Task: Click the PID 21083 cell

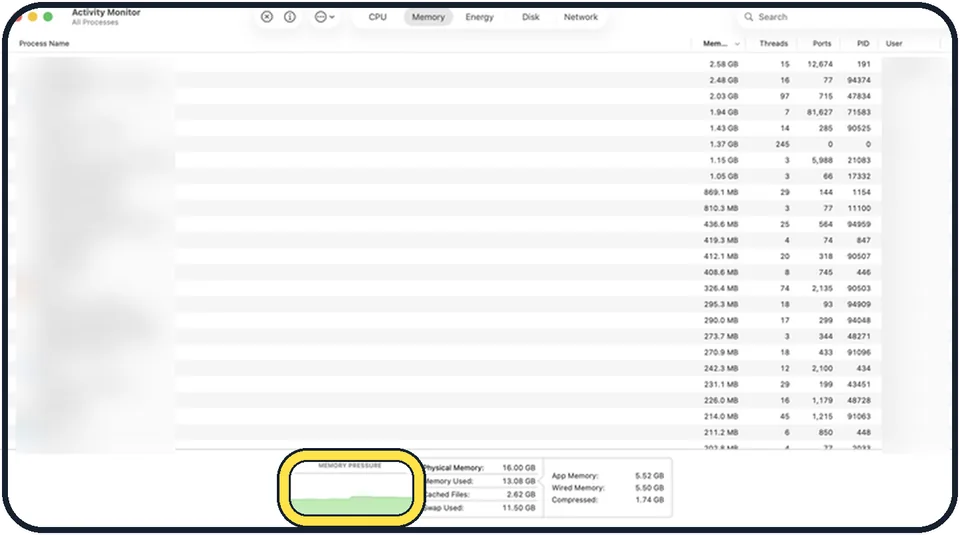Action: [858, 160]
